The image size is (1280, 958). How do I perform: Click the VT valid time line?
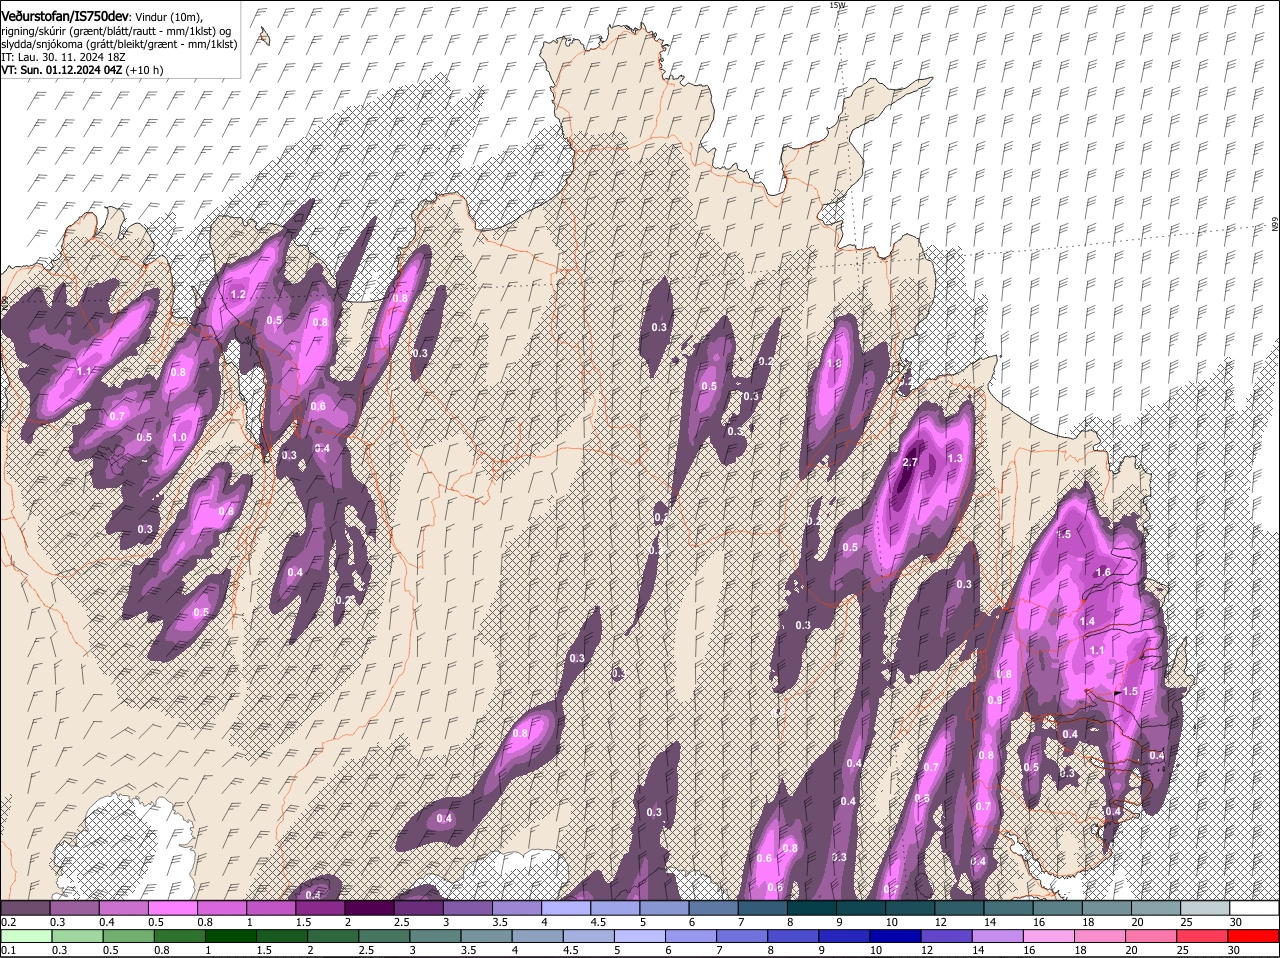82,70
